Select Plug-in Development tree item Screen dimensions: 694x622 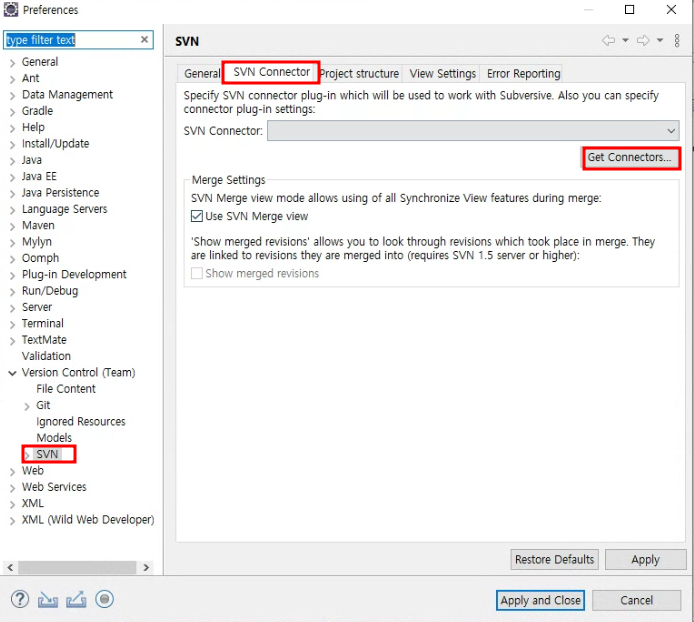point(74,275)
